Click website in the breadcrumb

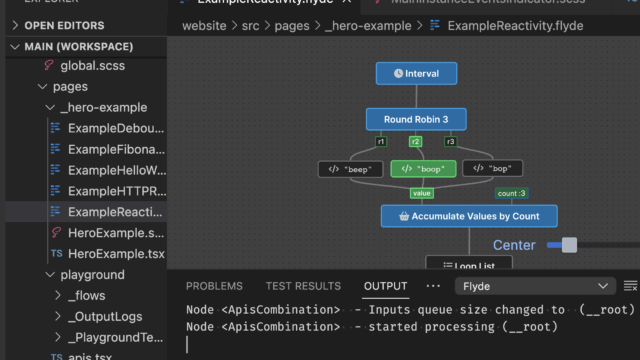point(204,26)
